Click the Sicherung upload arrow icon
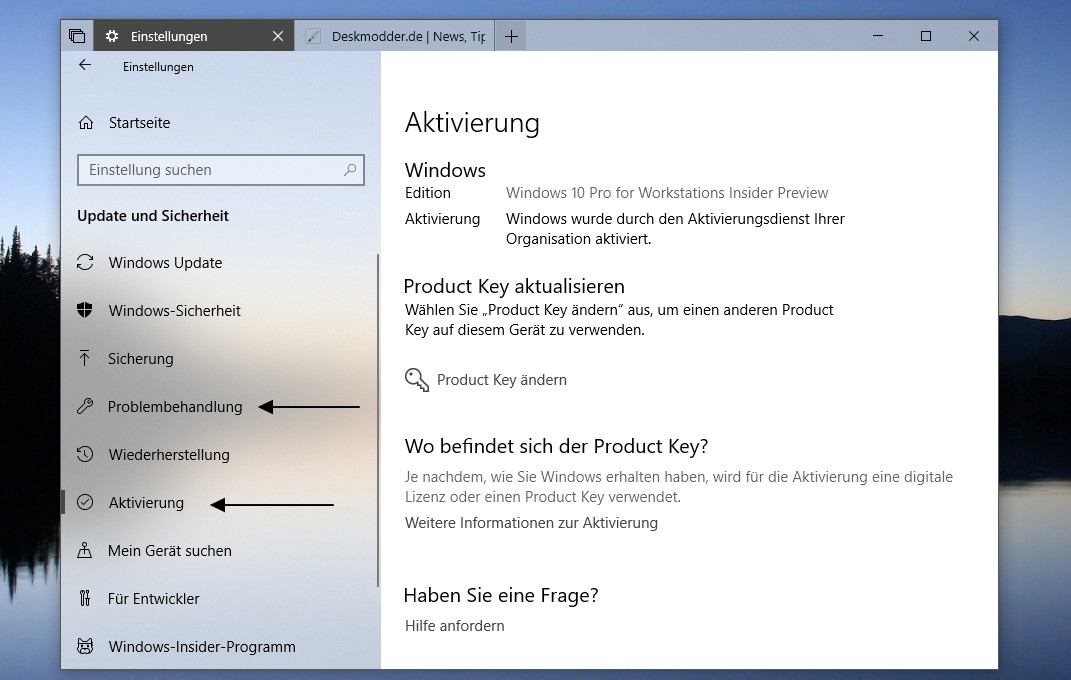The height and width of the screenshot is (680, 1071). tap(85, 358)
